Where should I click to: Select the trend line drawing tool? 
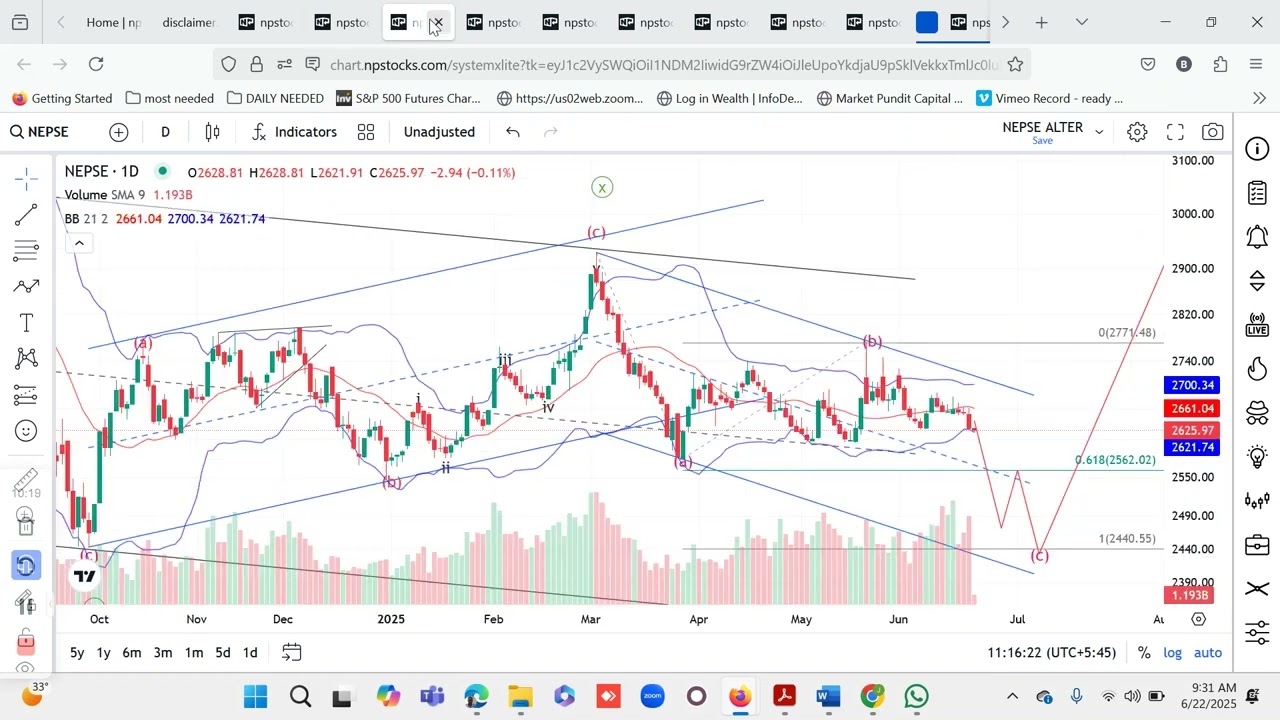(27, 214)
